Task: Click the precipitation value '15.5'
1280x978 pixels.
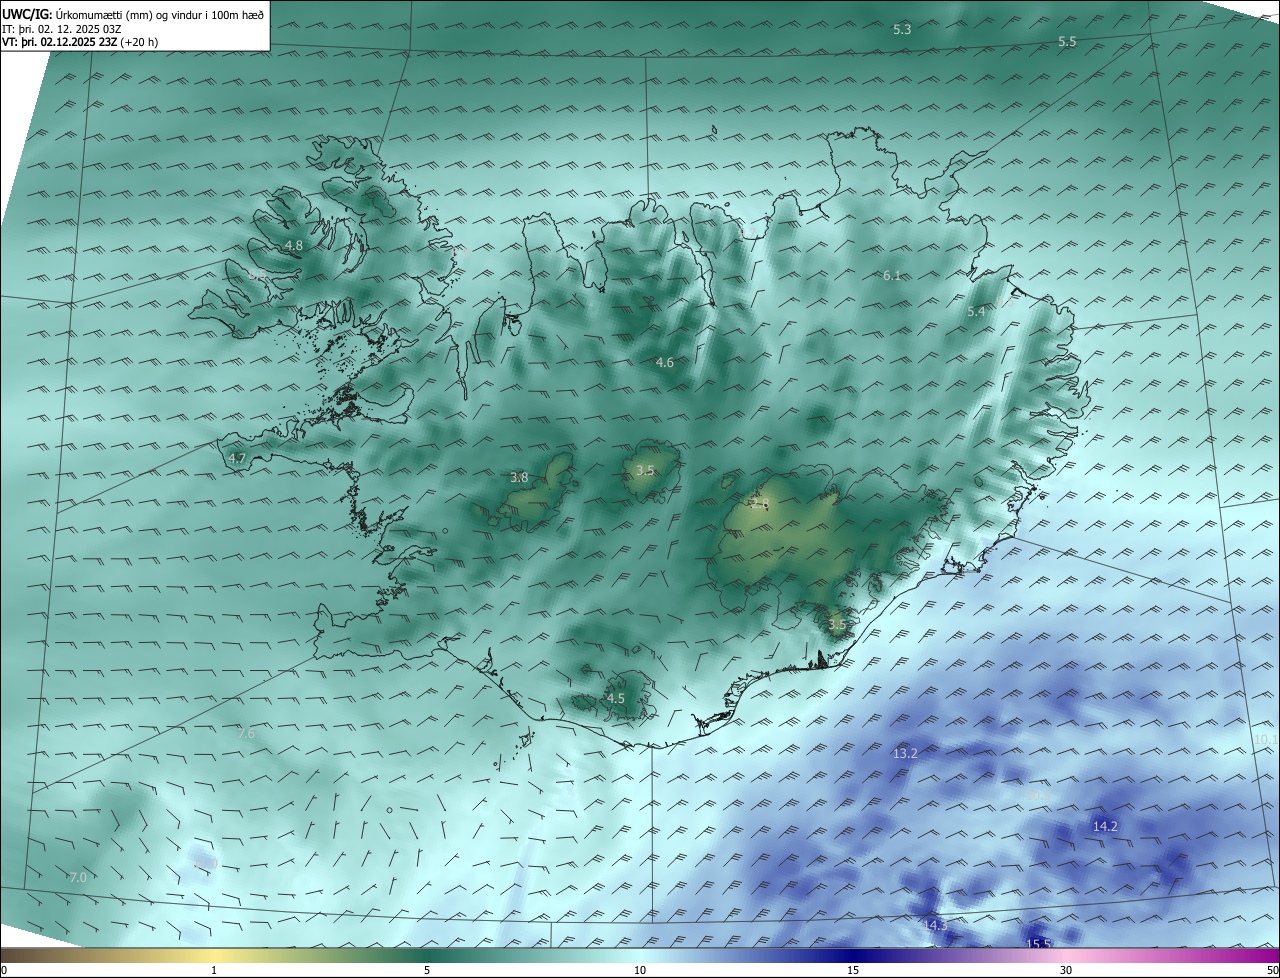Action: coord(1039,944)
